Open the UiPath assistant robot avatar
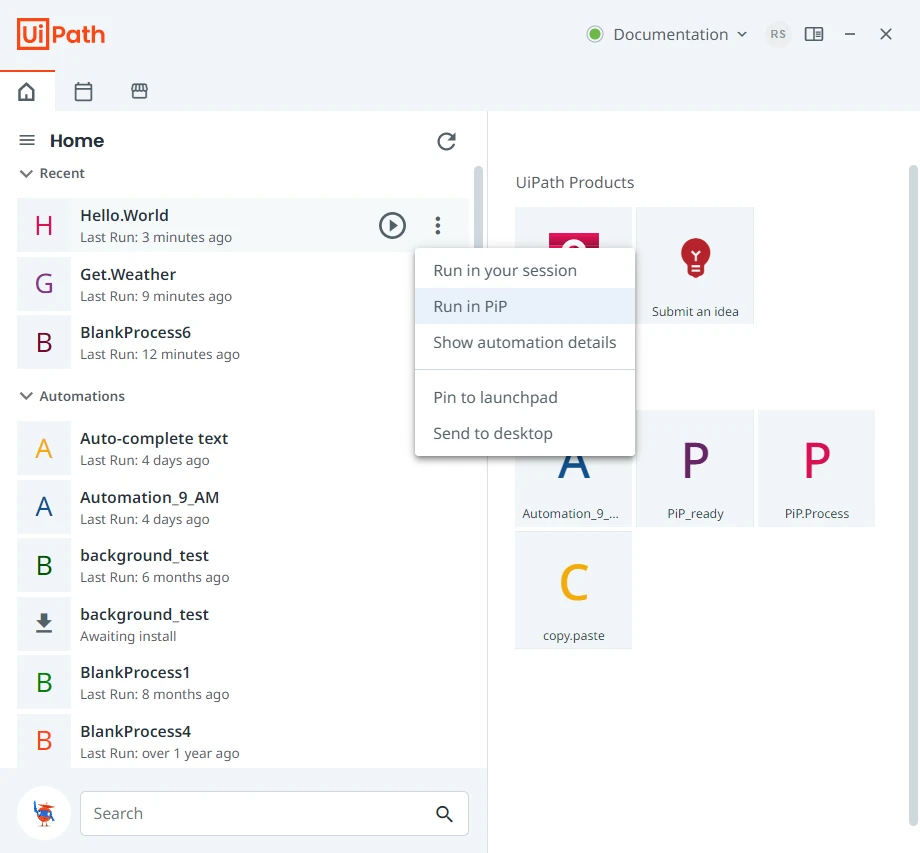The width and height of the screenshot is (920, 853). pos(44,813)
